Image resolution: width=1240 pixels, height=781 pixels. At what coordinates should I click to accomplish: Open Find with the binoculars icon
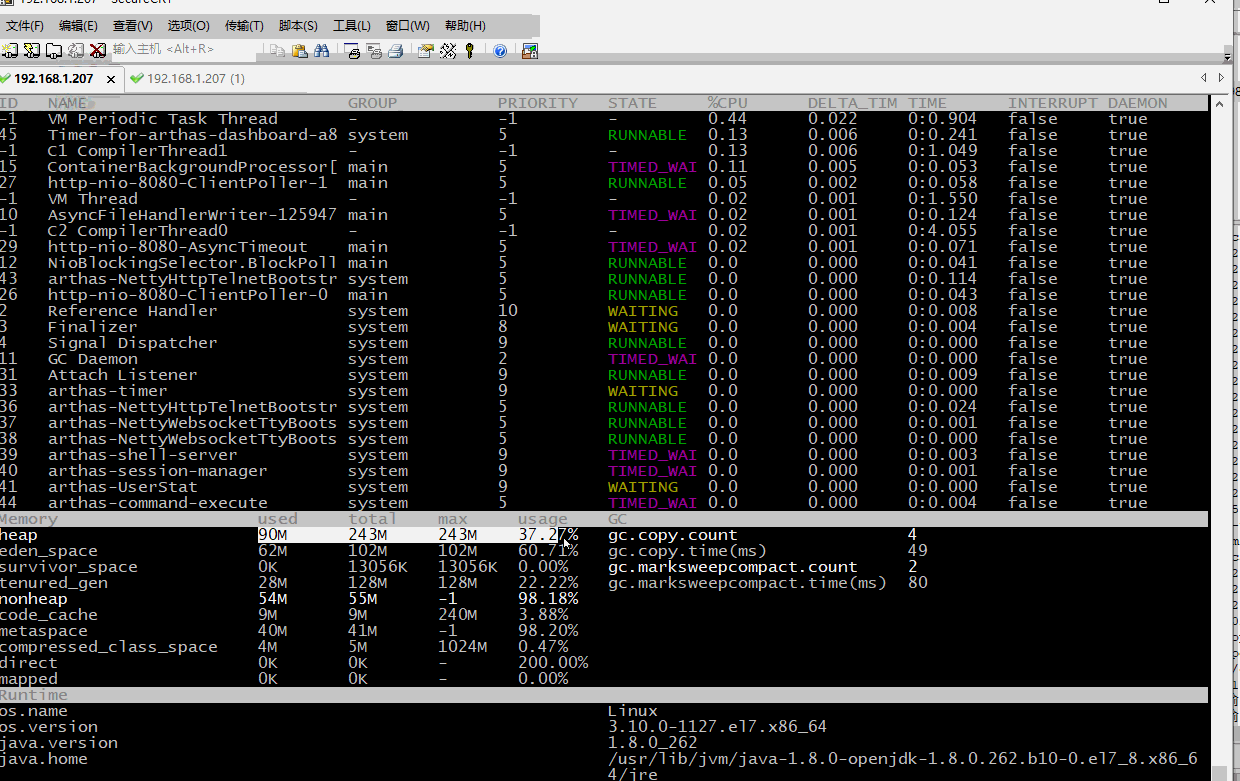tap(321, 50)
